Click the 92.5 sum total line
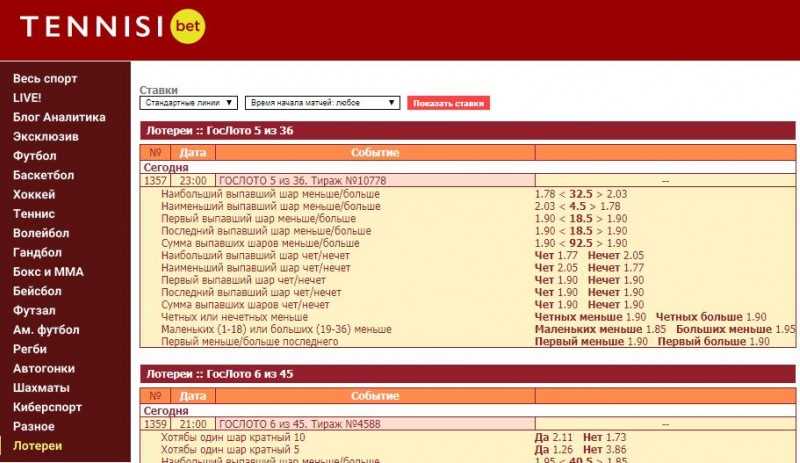Viewport: 800px width, 463px height. pyautogui.click(x=581, y=243)
